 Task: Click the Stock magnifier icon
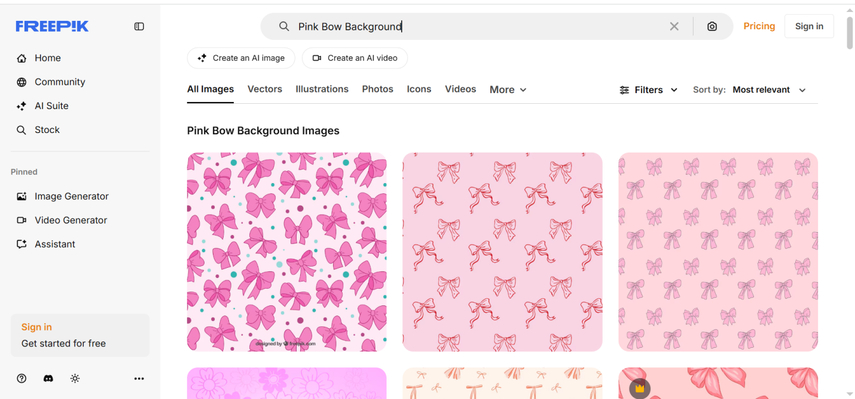(21, 130)
